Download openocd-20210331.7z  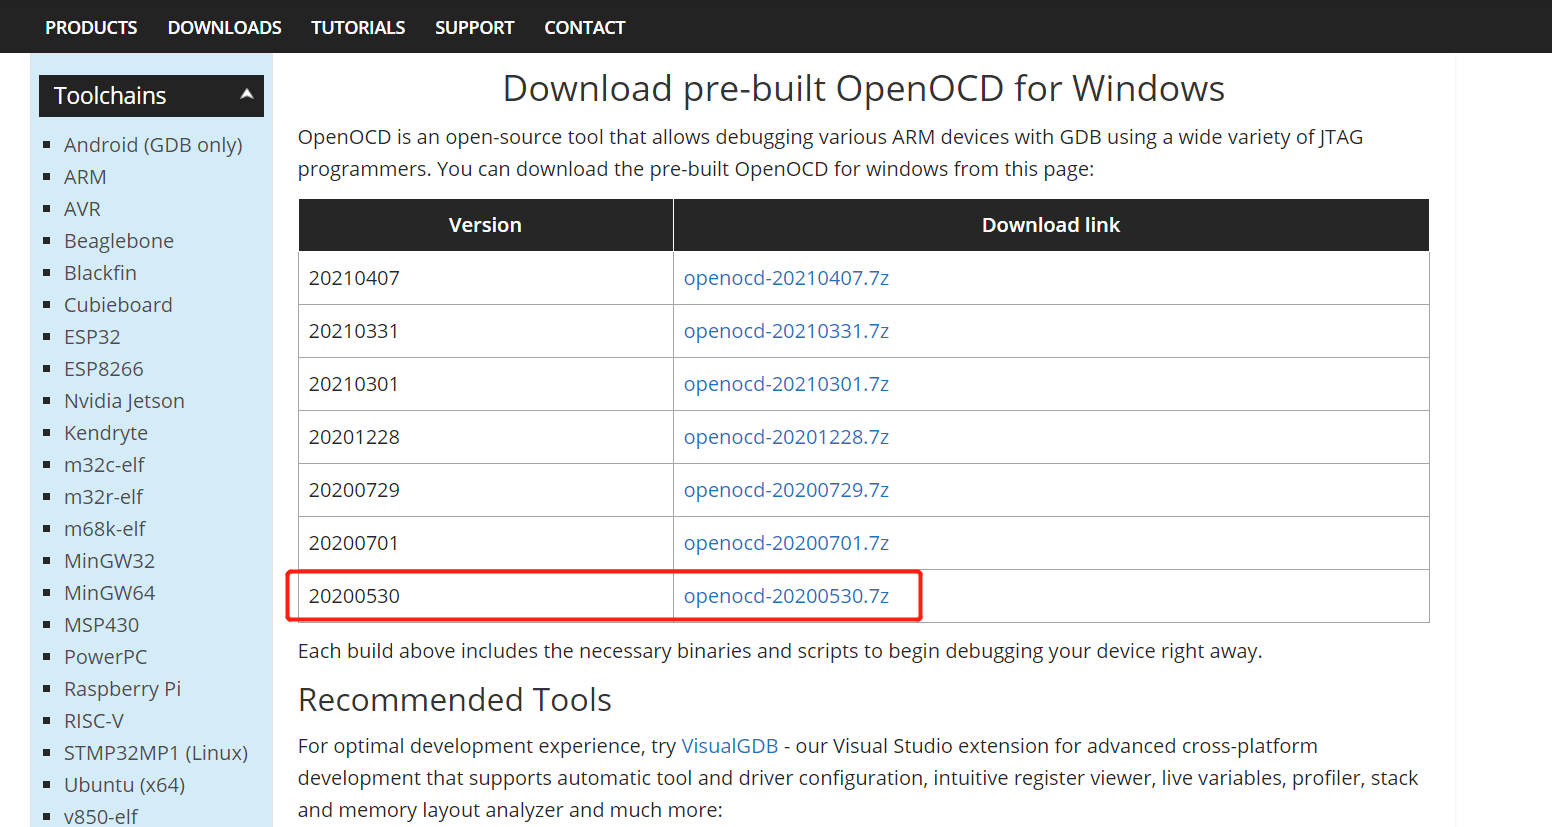click(x=786, y=330)
